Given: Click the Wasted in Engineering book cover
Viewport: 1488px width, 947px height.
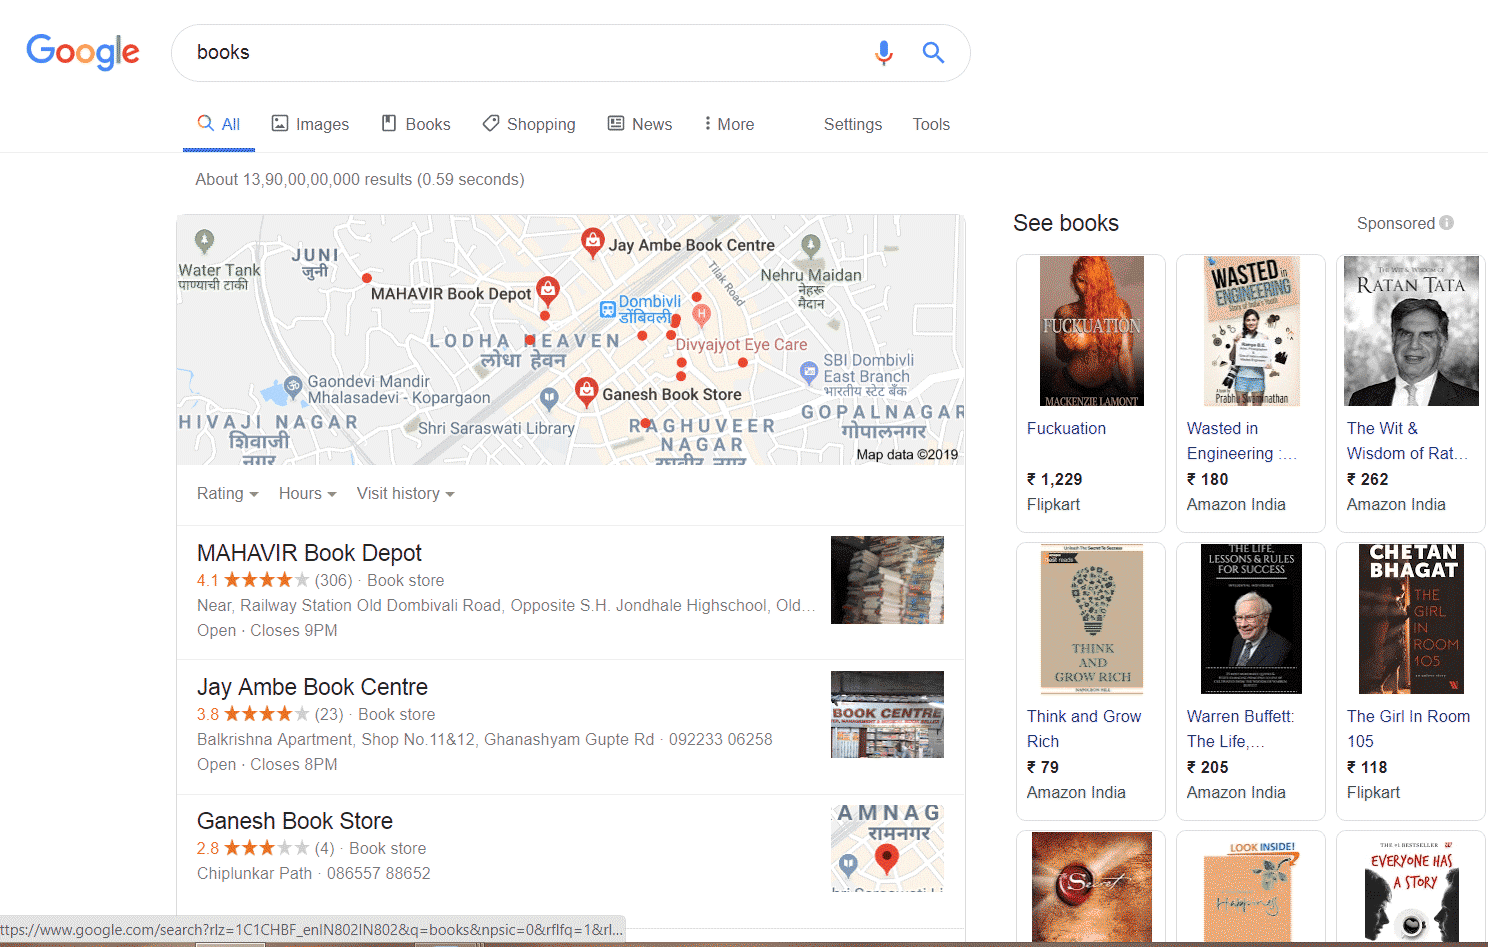Looking at the screenshot, I should 1251,331.
